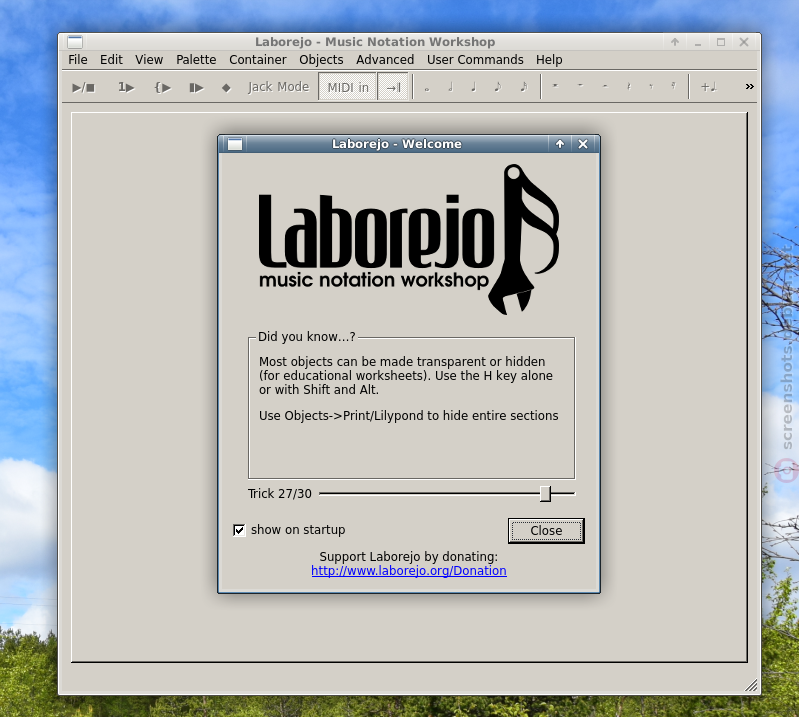Open the View menu
Screen dimensions: 799x717
(149, 60)
